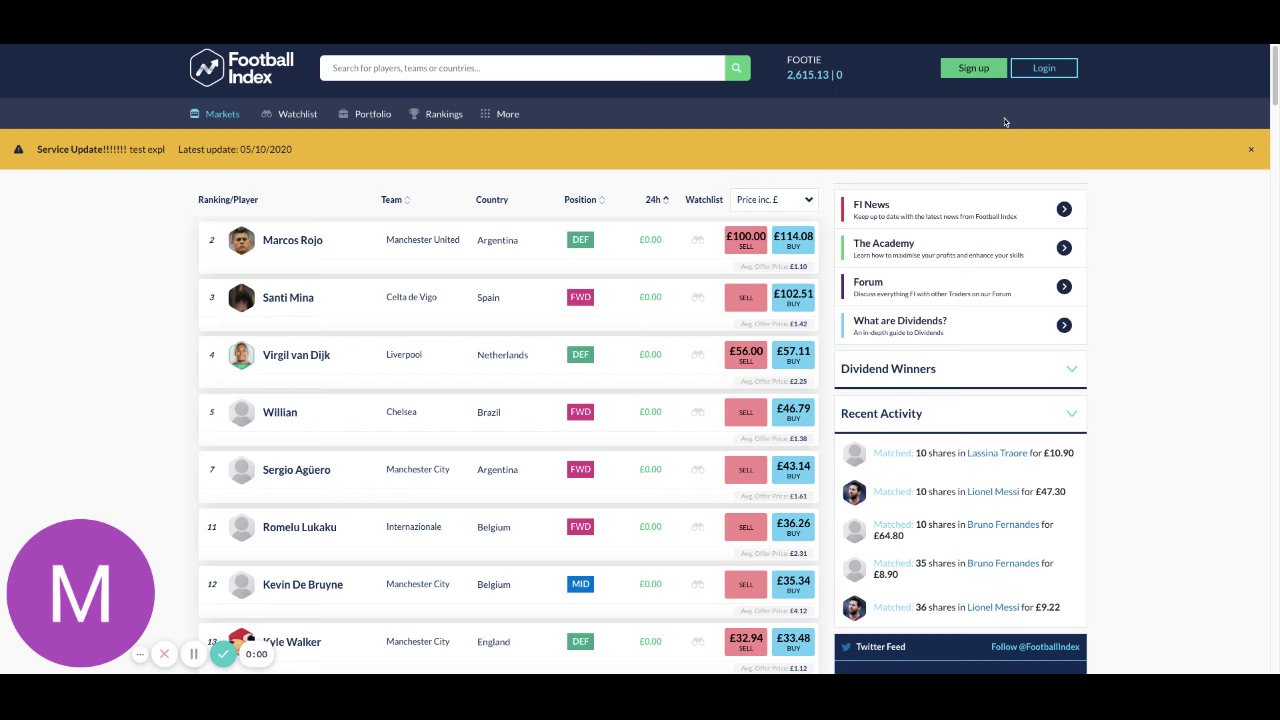This screenshot has width=1280, height=720.
Task: Open What are Dividends arrow icon
Action: [1064, 325]
